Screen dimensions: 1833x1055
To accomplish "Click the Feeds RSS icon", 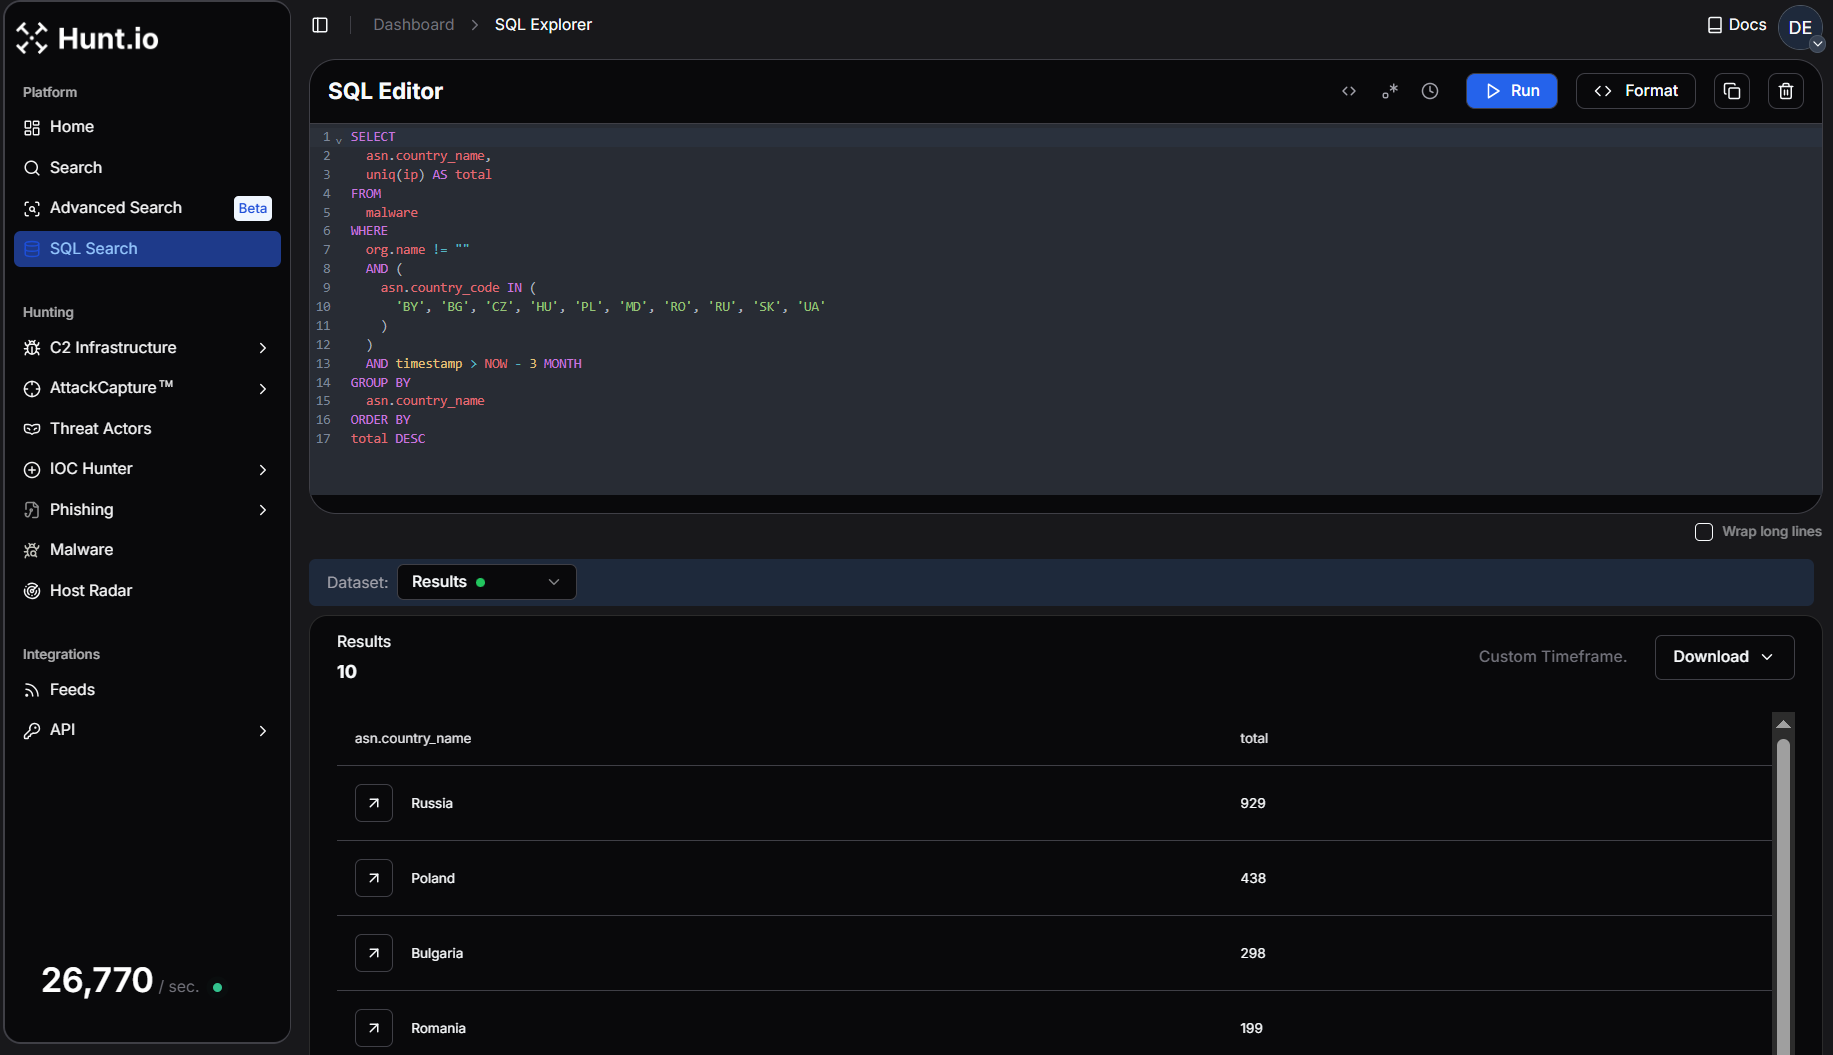I will click(32, 690).
